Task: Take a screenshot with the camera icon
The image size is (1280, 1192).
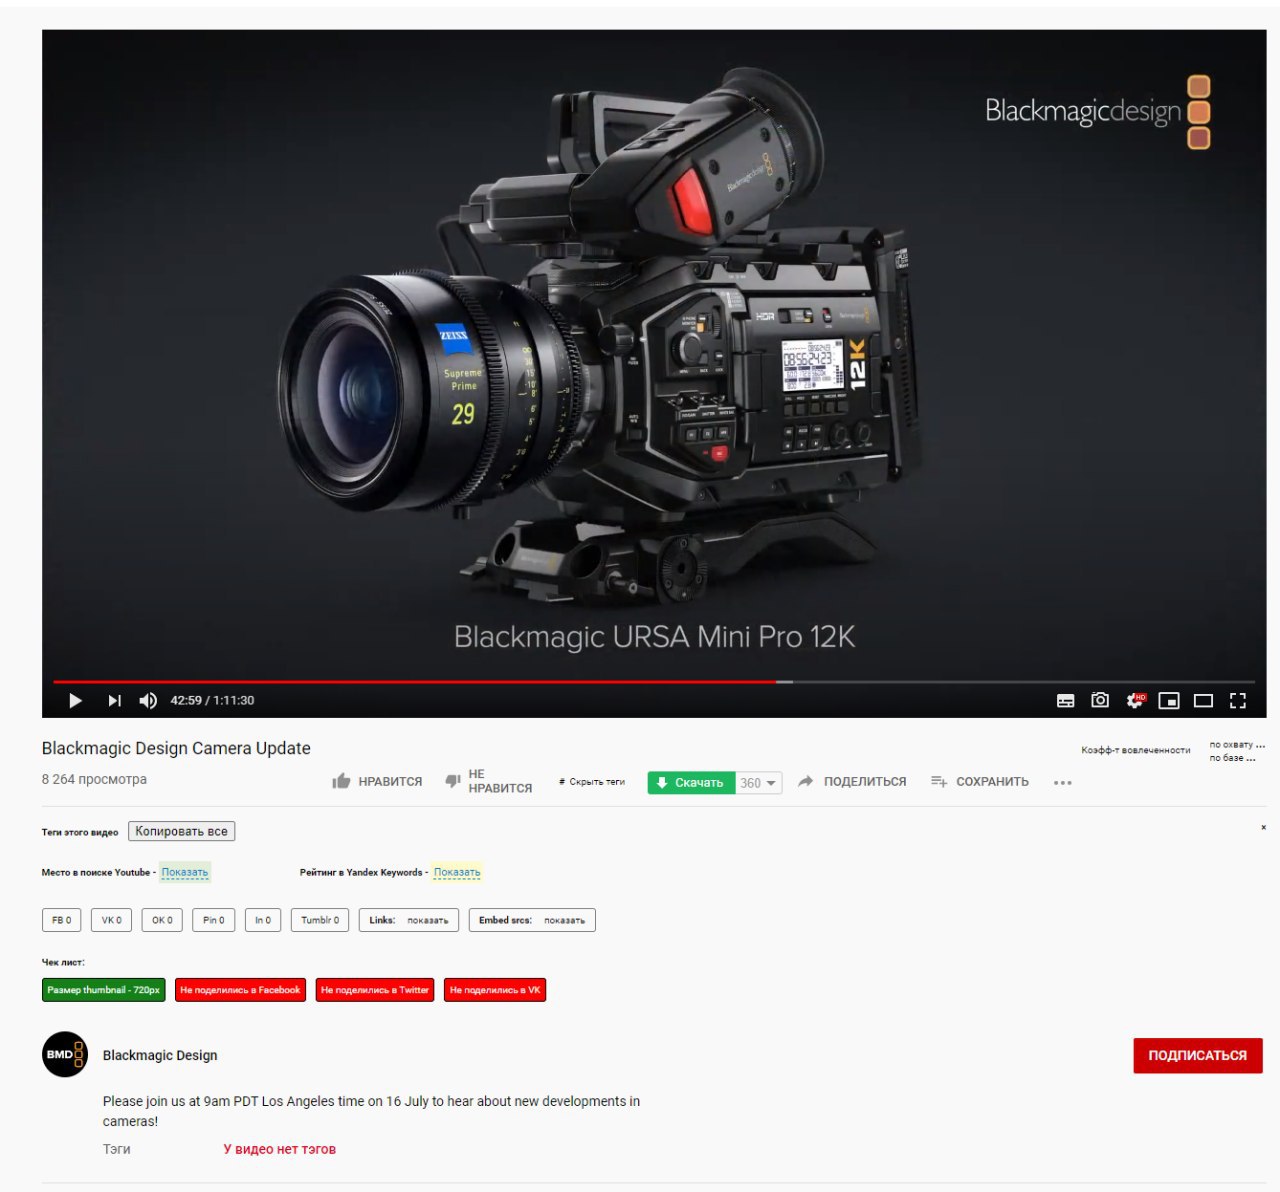Action: 1100,700
